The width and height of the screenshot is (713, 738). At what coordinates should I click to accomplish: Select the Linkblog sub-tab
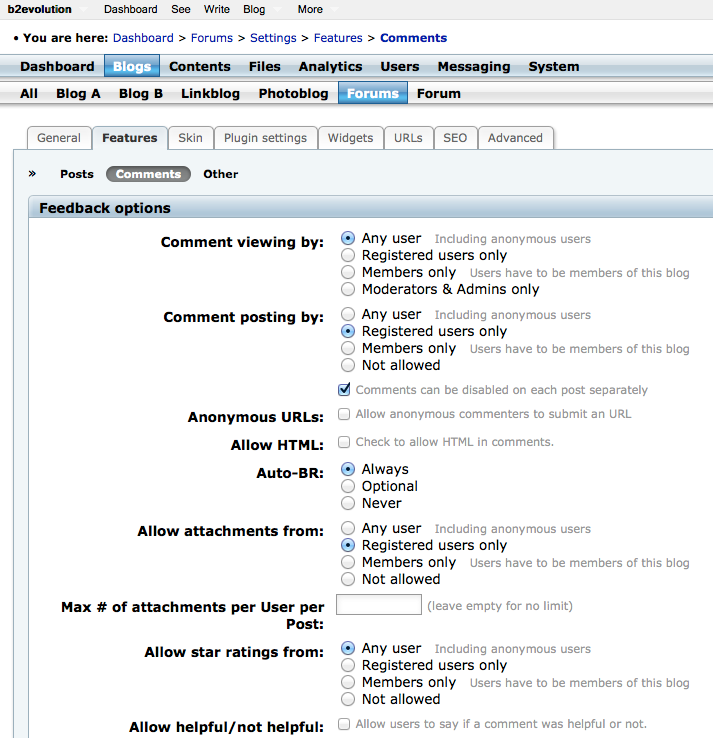pyautogui.click(x=210, y=93)
